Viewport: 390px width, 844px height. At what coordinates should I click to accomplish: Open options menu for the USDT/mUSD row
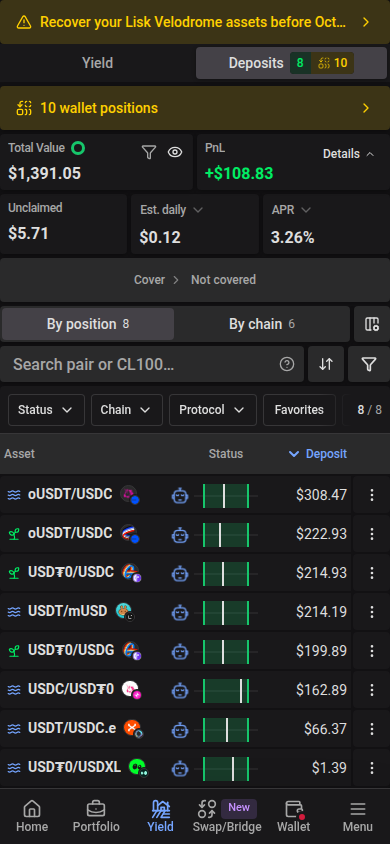point(371,612)
